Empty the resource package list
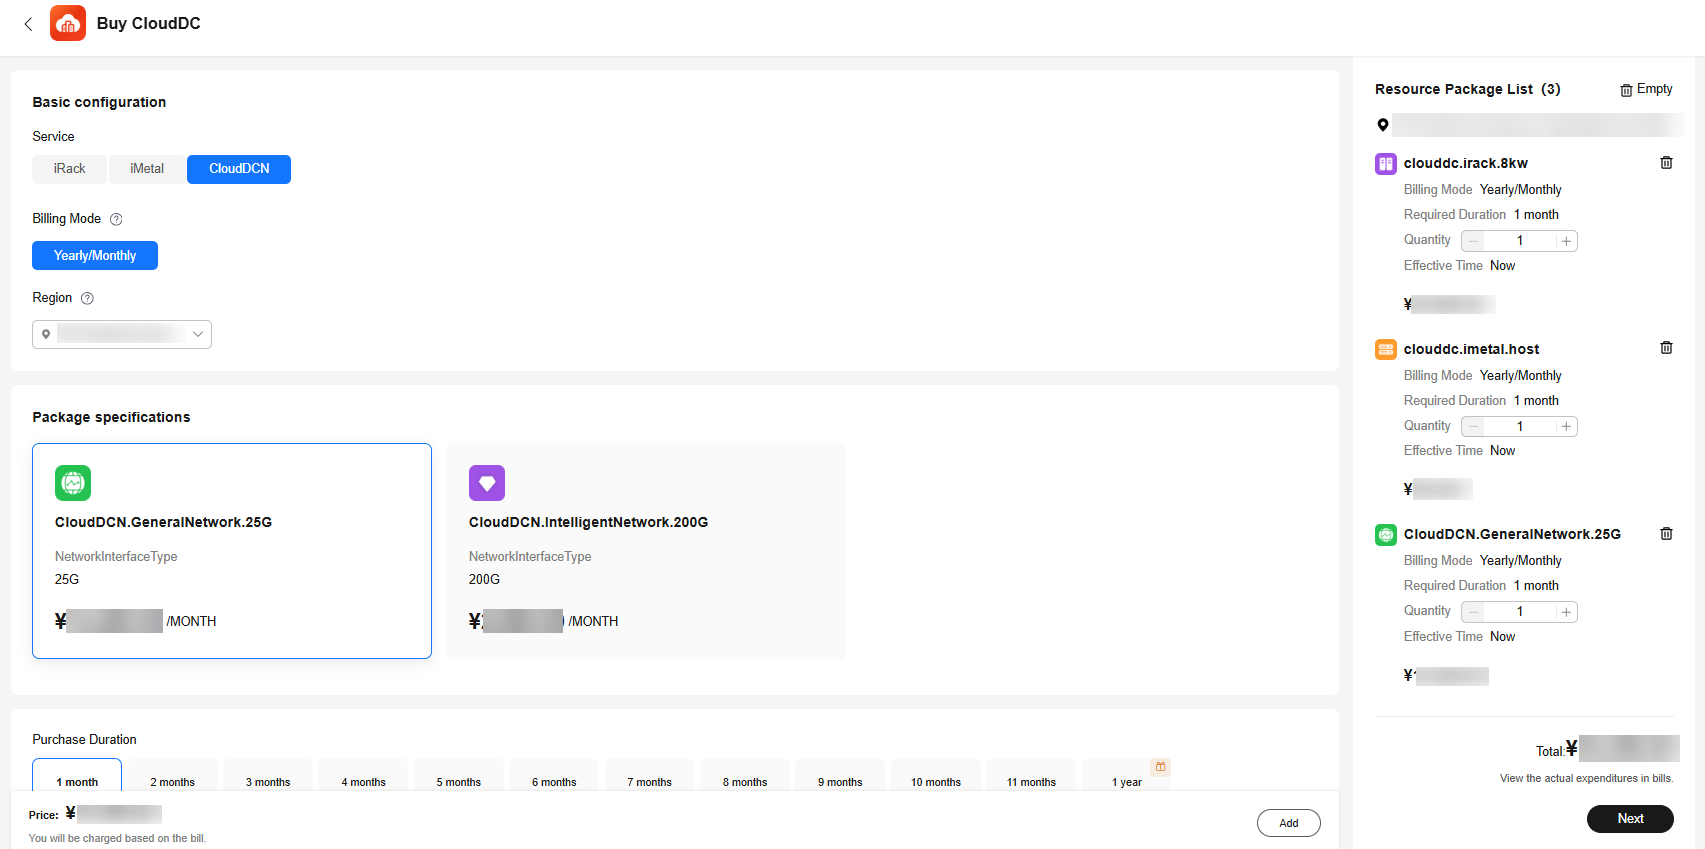The width and height of the screenshot is (1705, 849). (x=1646, y=89)
